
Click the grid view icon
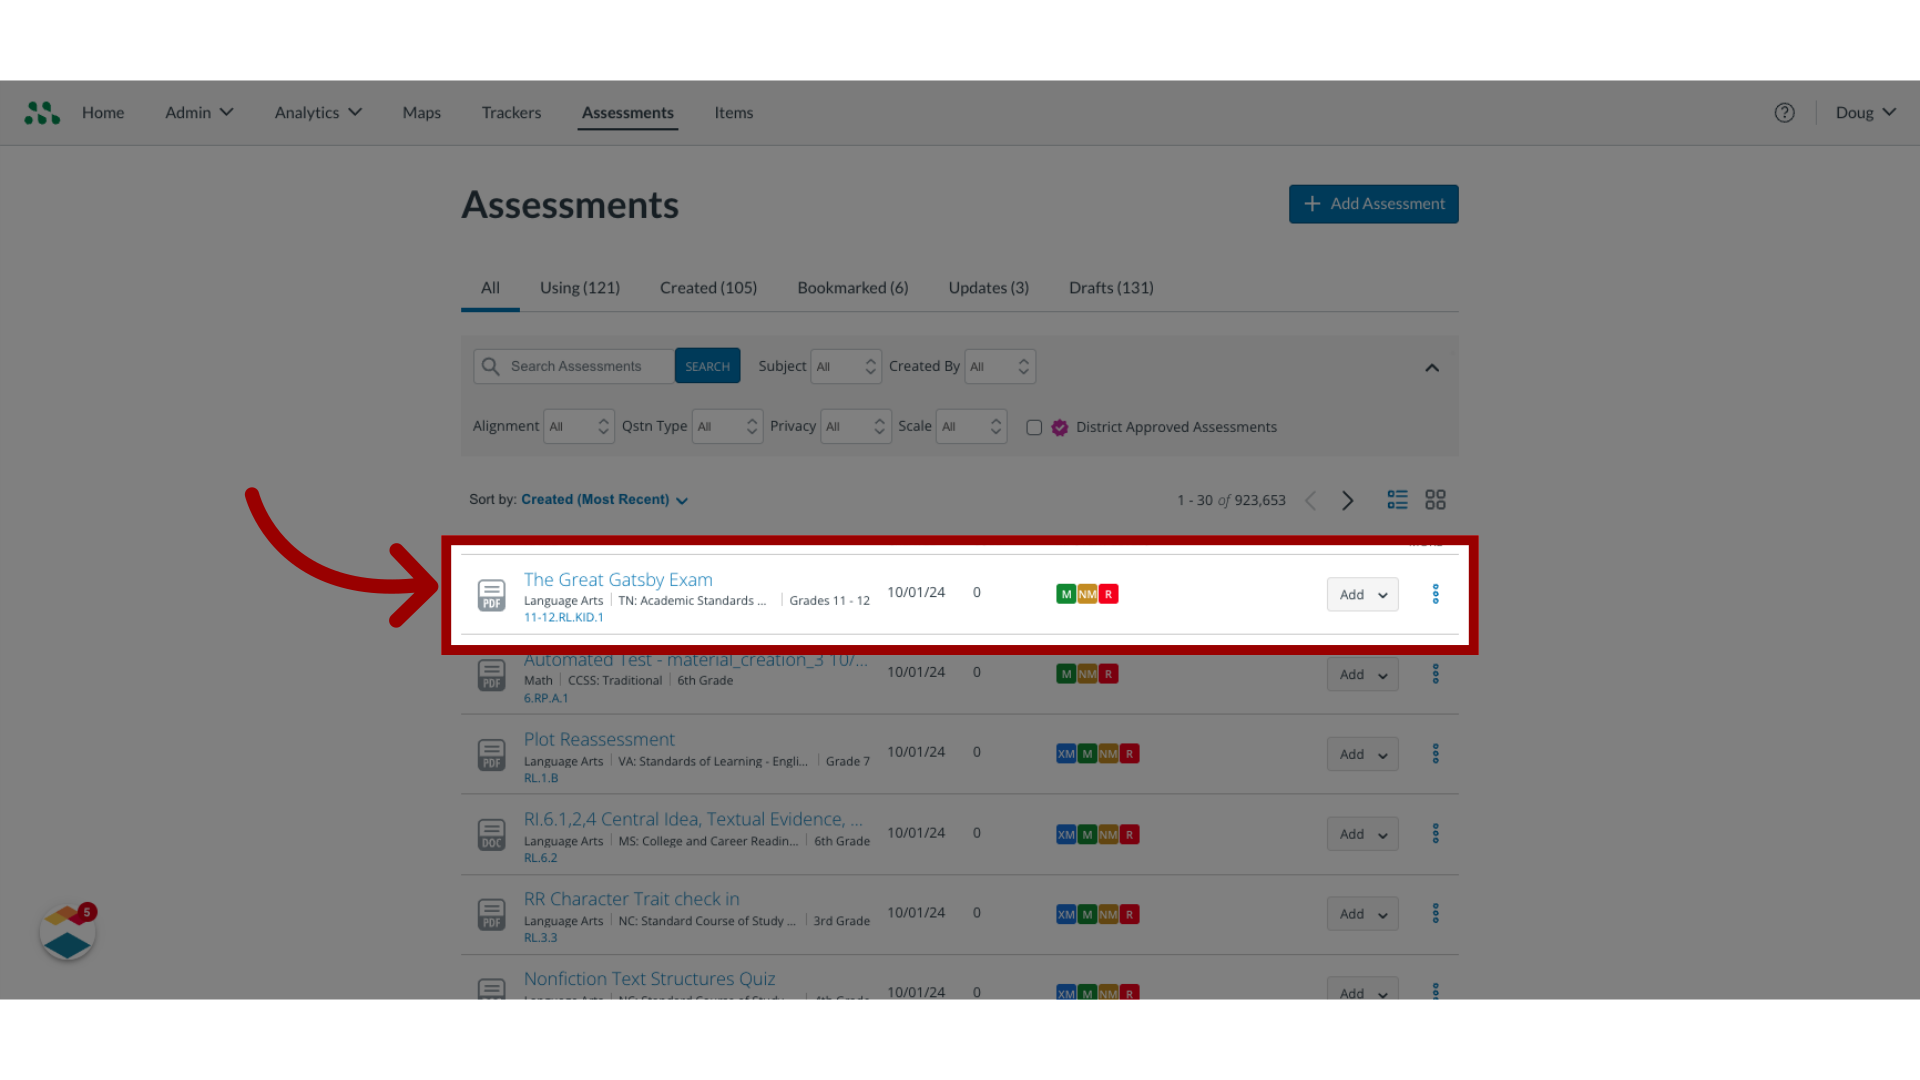[1436, 498]
